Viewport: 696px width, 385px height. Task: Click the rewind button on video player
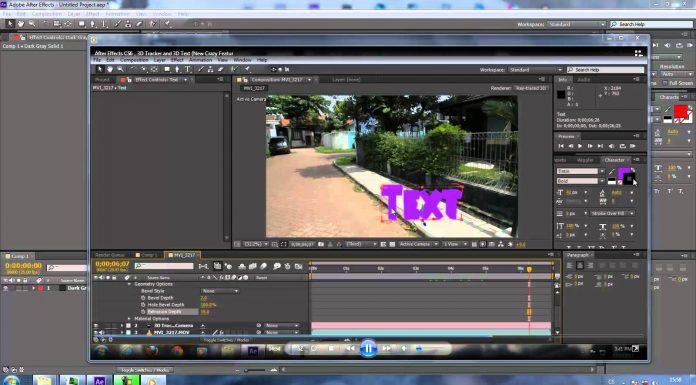pyautogui.click(x=350, y=349)
